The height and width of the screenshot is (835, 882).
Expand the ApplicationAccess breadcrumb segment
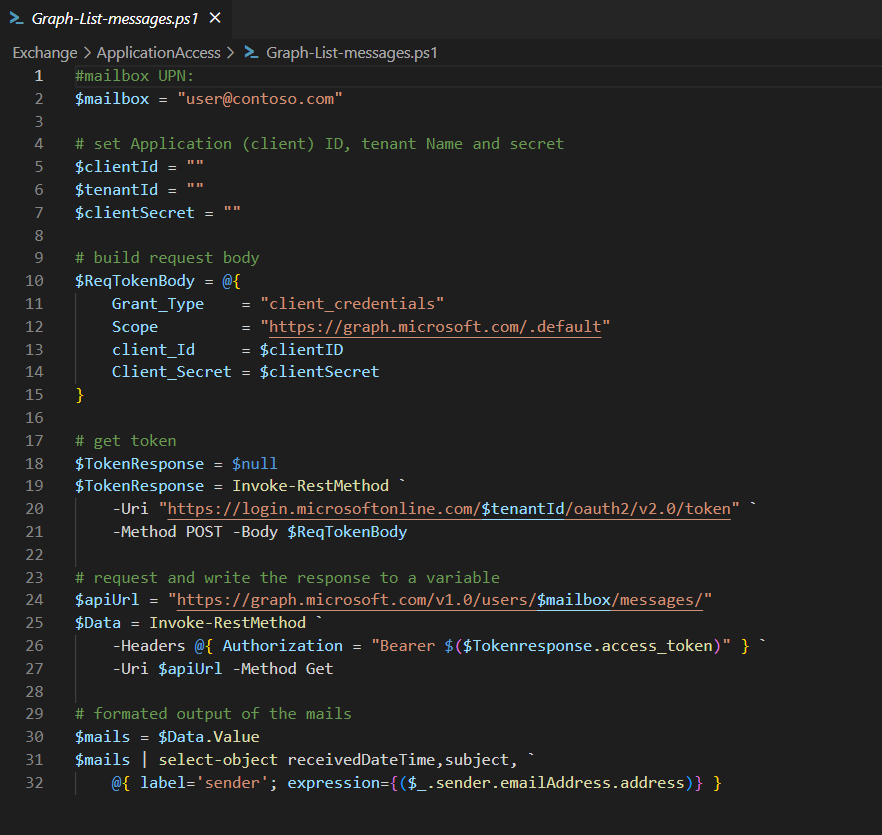click(x=160, y=53)
